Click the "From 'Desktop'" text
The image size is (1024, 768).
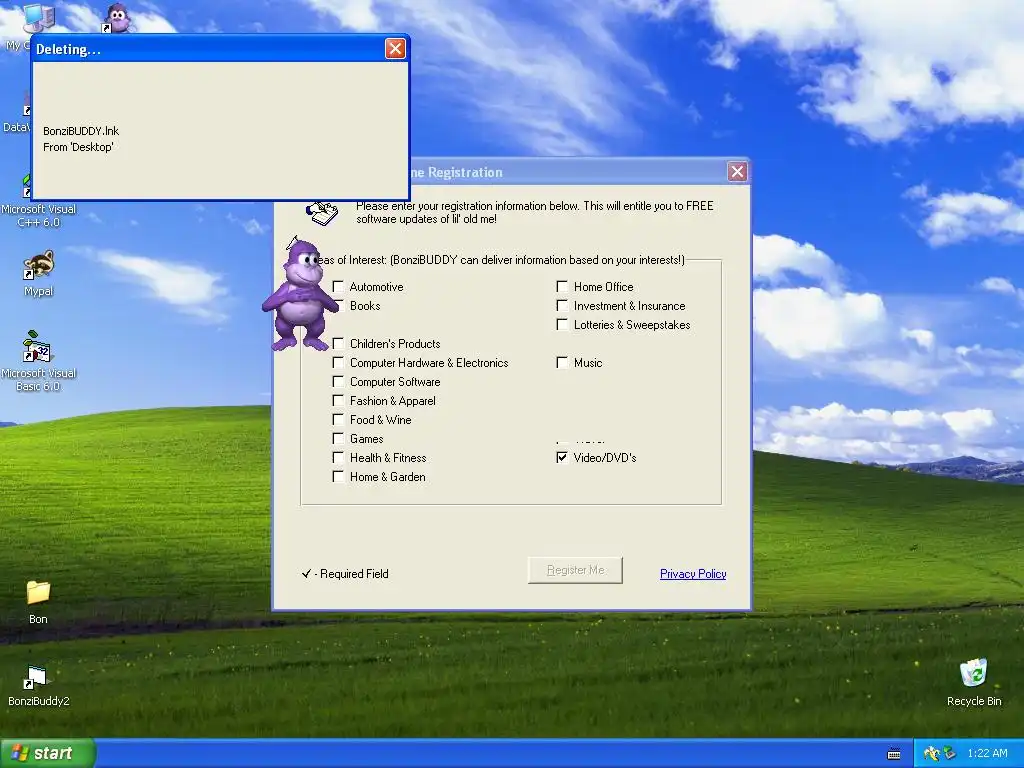click(78, 147)
